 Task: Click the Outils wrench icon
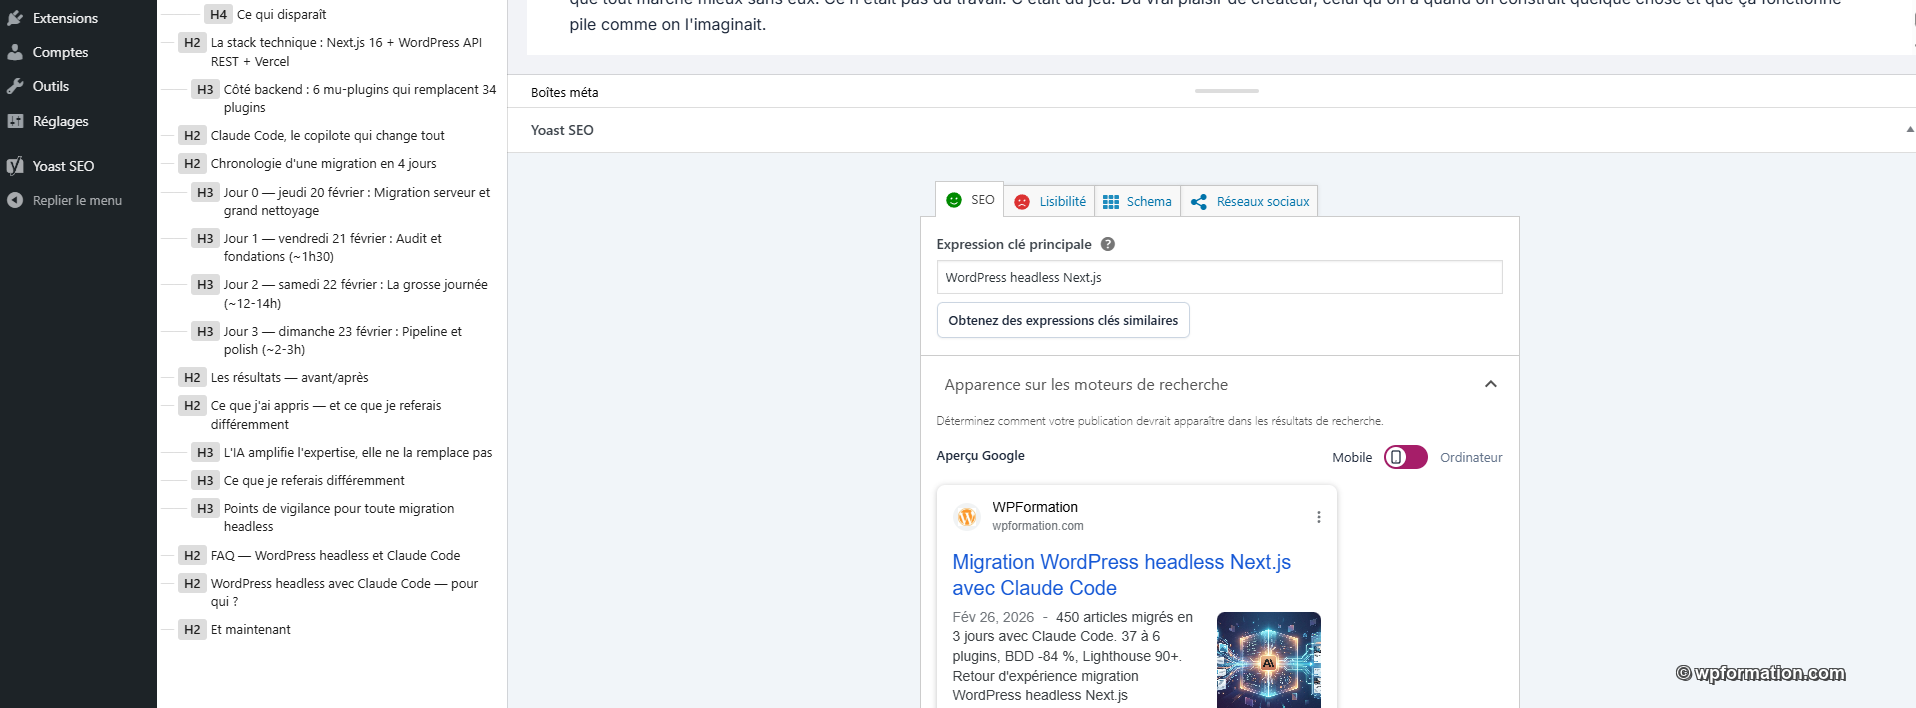tap(15, 86)
